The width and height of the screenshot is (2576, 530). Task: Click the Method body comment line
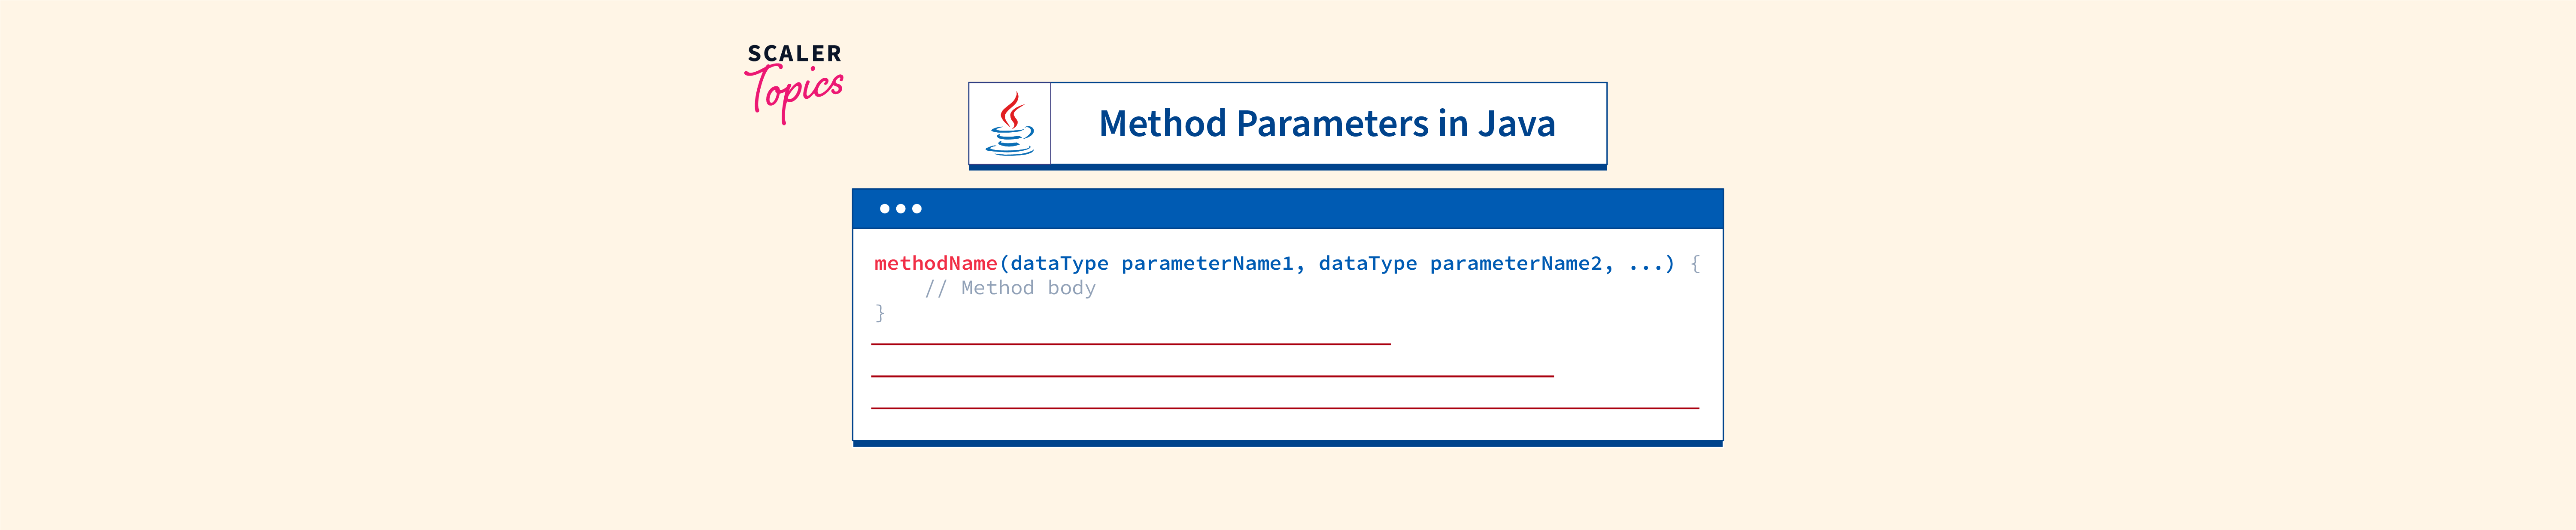1010,289
